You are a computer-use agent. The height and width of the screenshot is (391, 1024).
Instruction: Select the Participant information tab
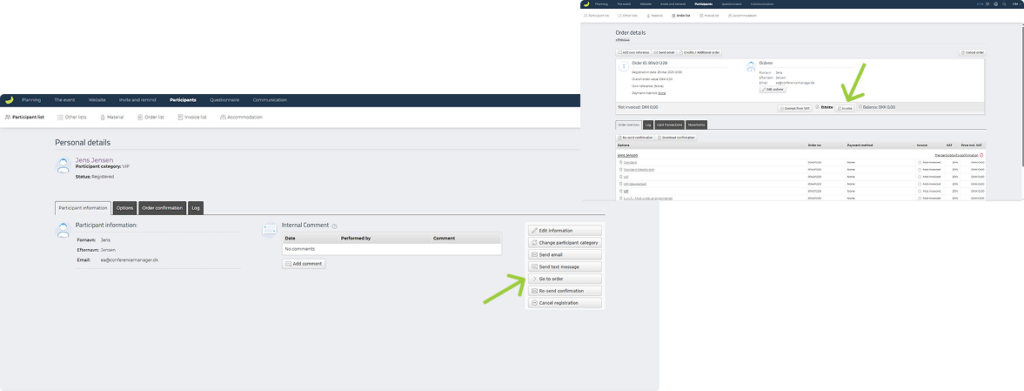click(83, 208)
